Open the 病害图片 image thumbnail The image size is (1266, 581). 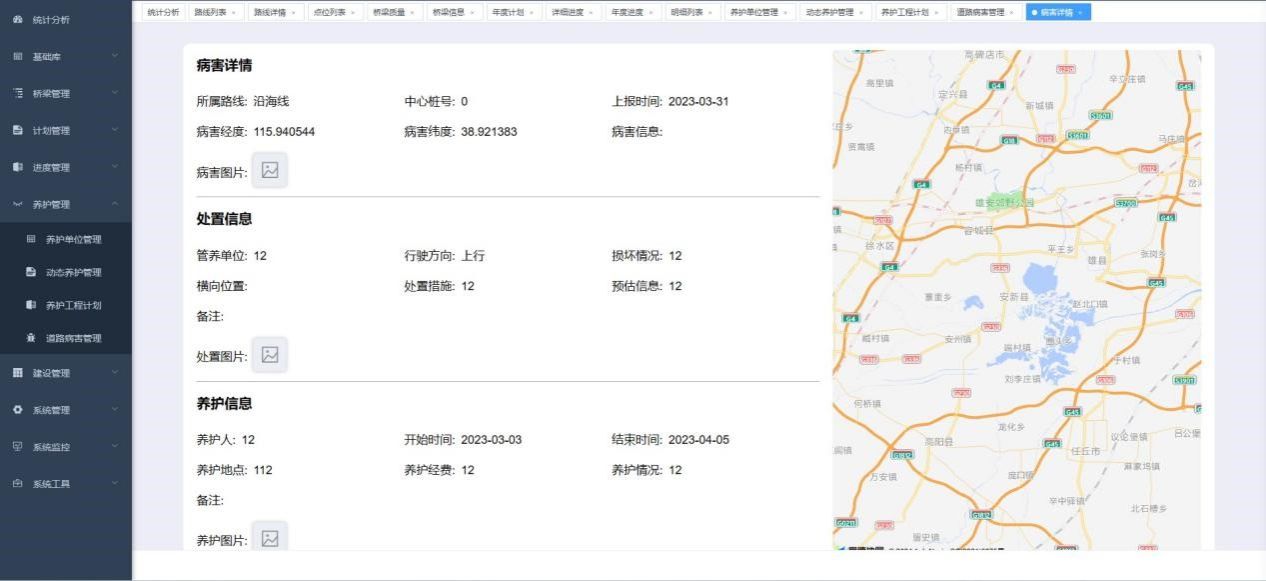point(270,170)
